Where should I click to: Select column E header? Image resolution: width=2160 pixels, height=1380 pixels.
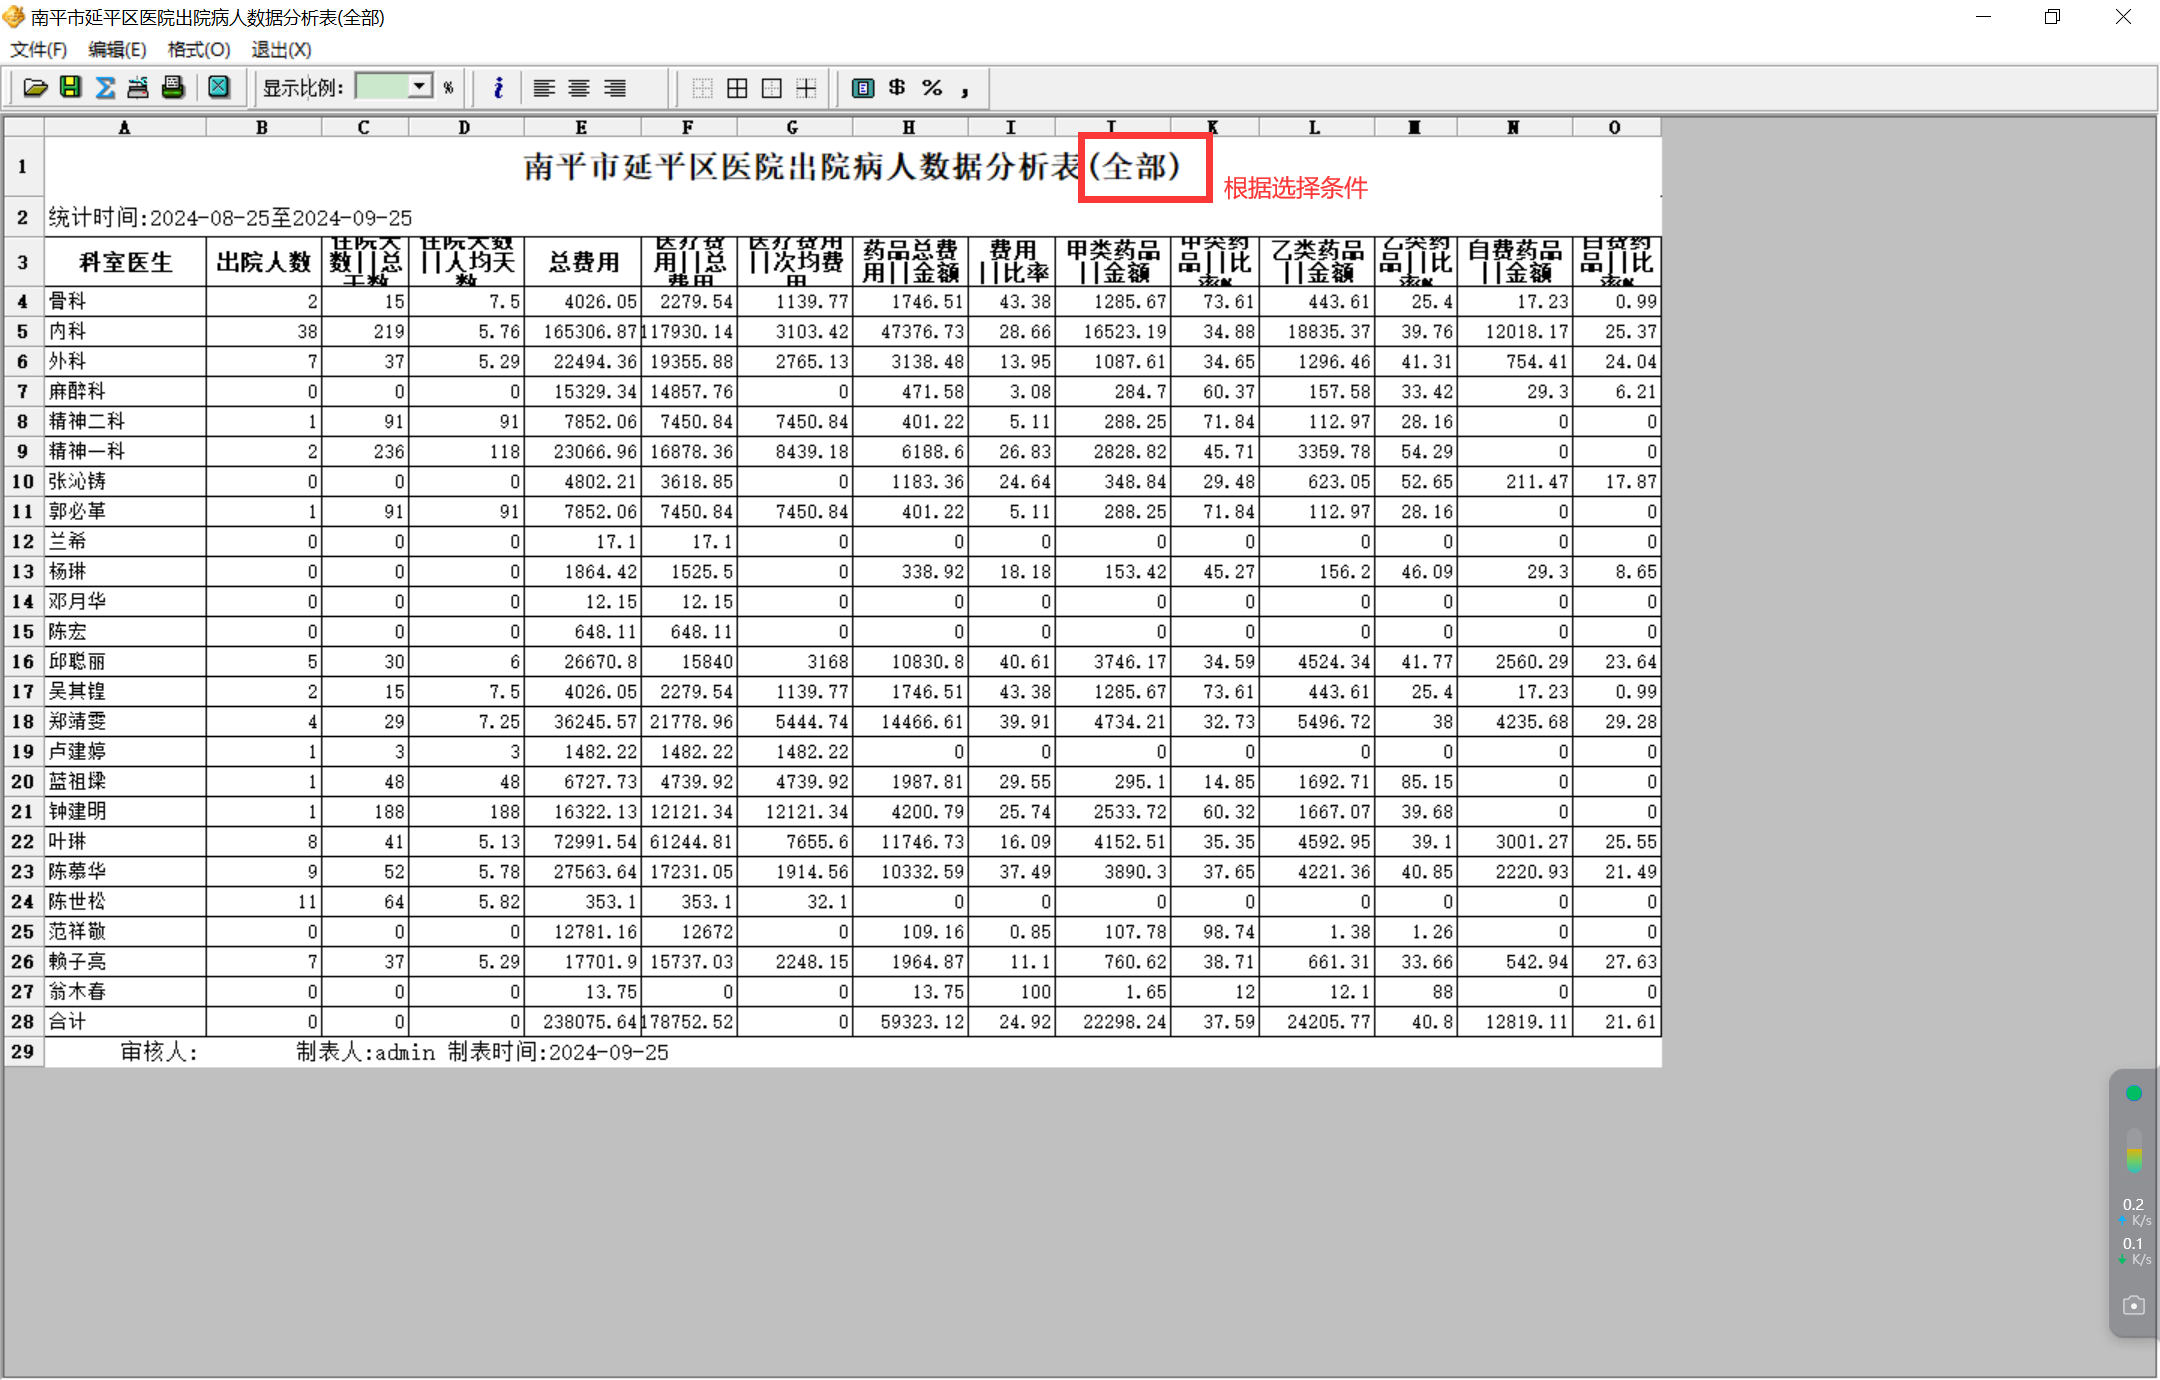point(581,127)
